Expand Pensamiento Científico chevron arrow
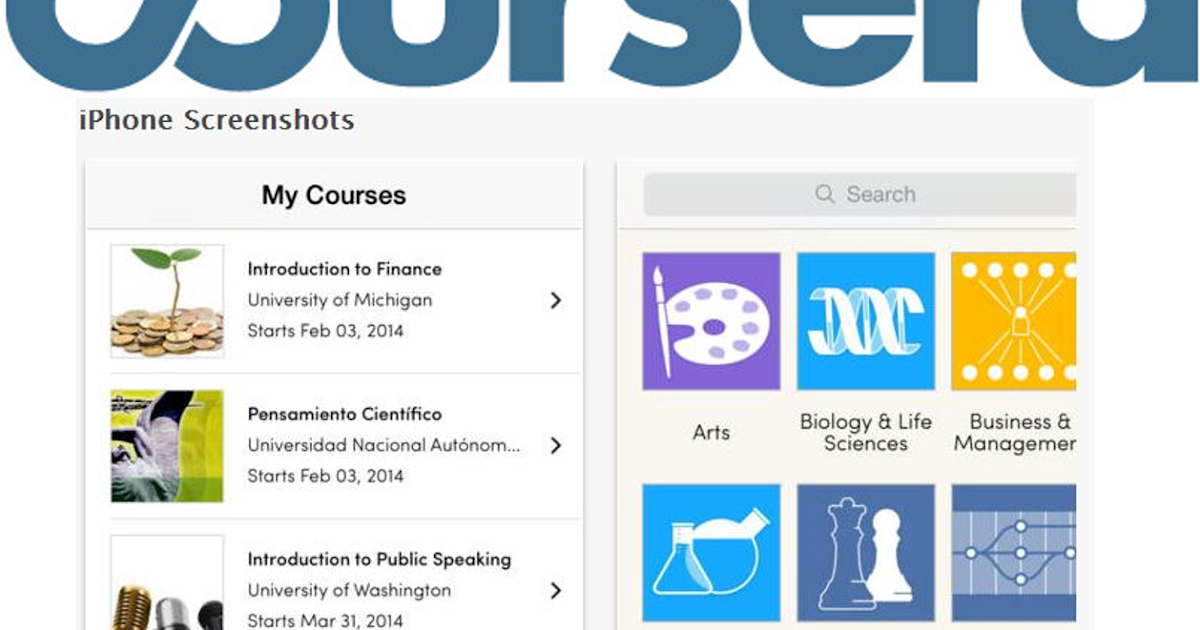The image size is (1200, 630). point(556,446)
